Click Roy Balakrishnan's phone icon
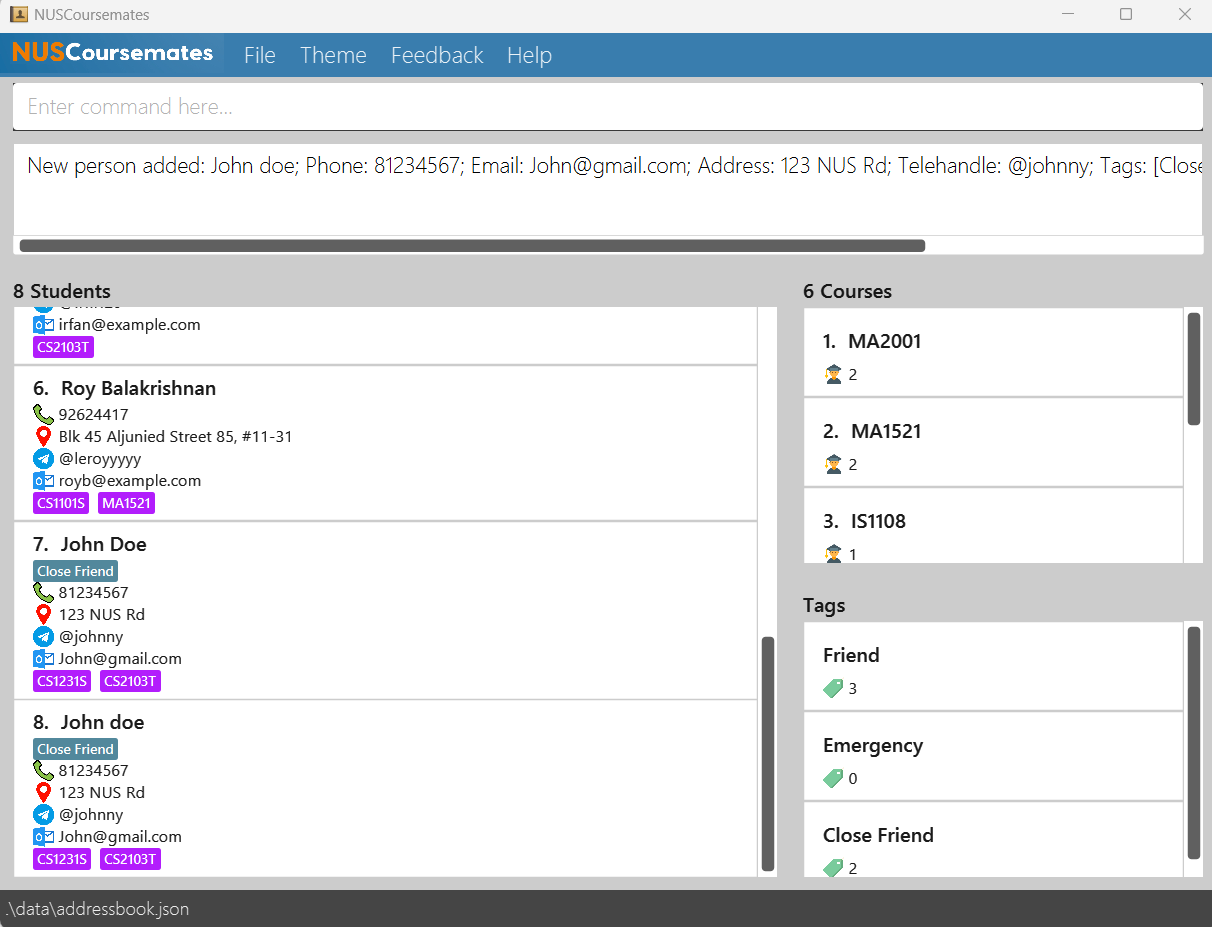This screenshot has width=1212, height=927. [43, 414]
